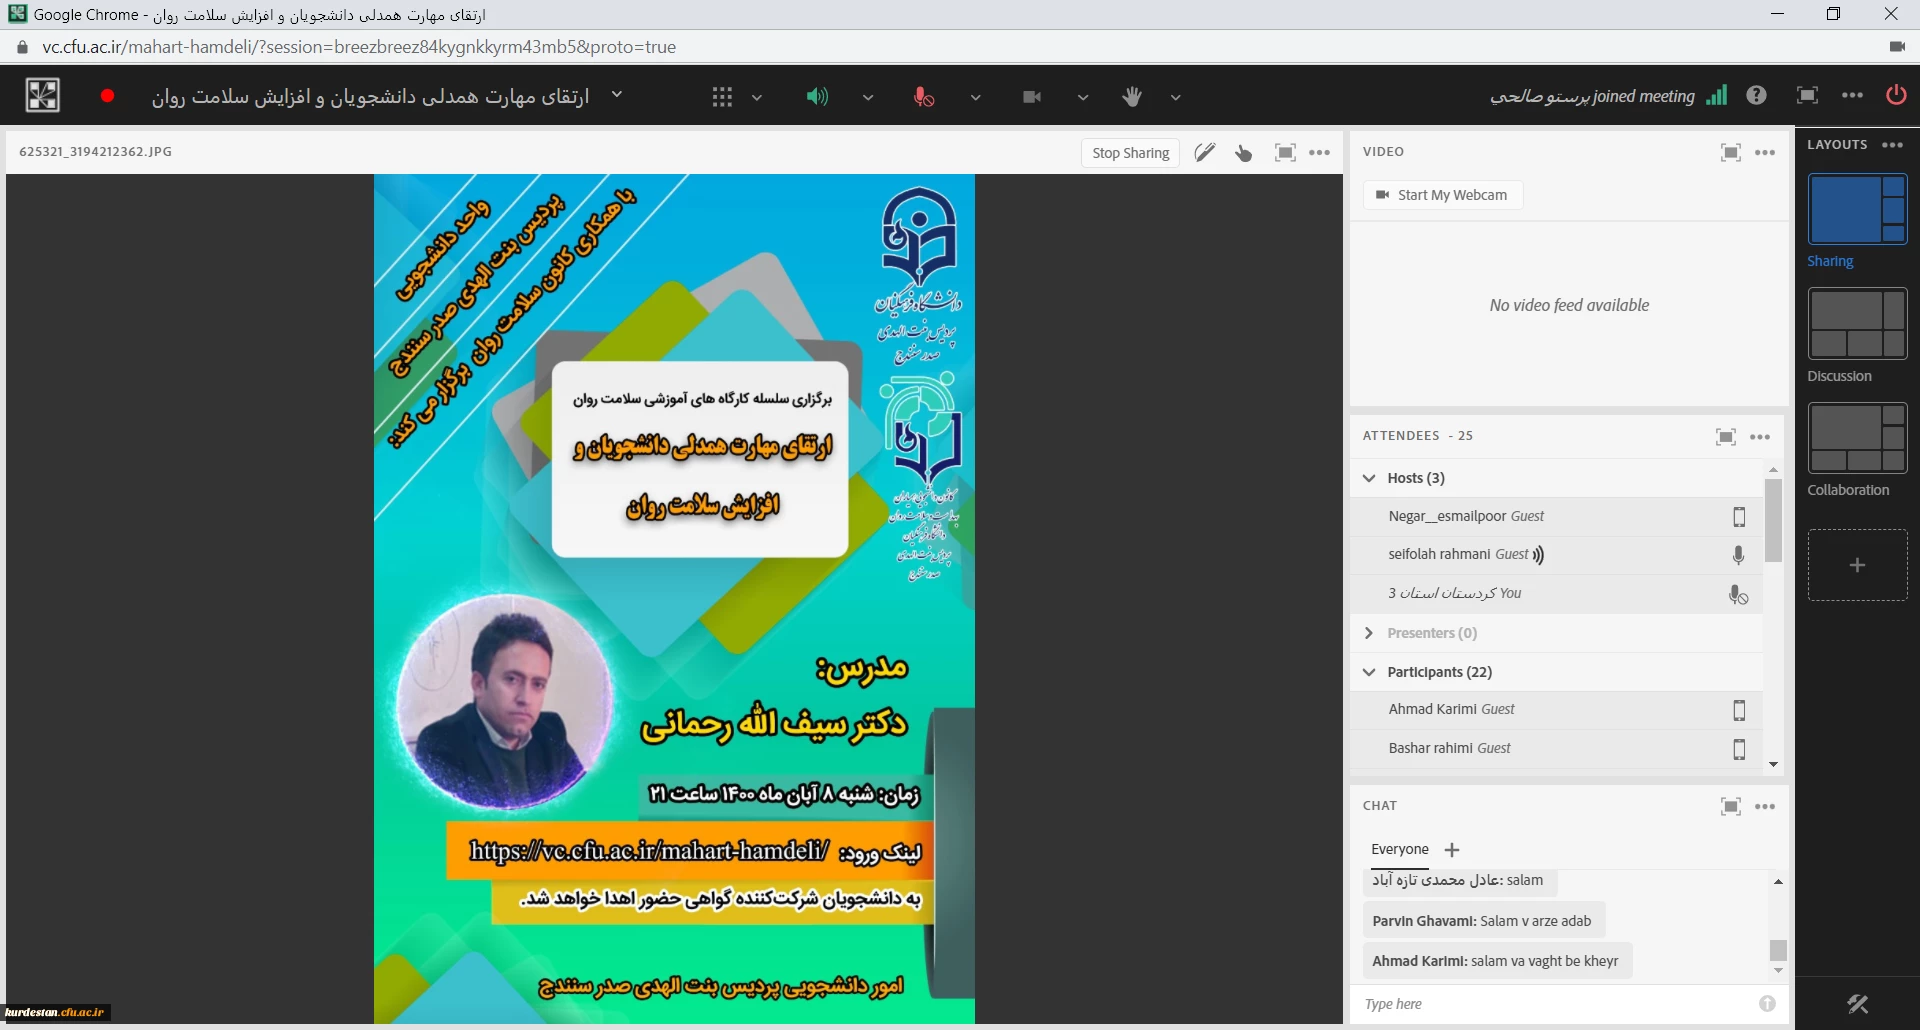Image resolution: width=1920 pixels, height=1030 pixels.
Task: Expand the Presenters (0) group
Action: (1369, 633)
